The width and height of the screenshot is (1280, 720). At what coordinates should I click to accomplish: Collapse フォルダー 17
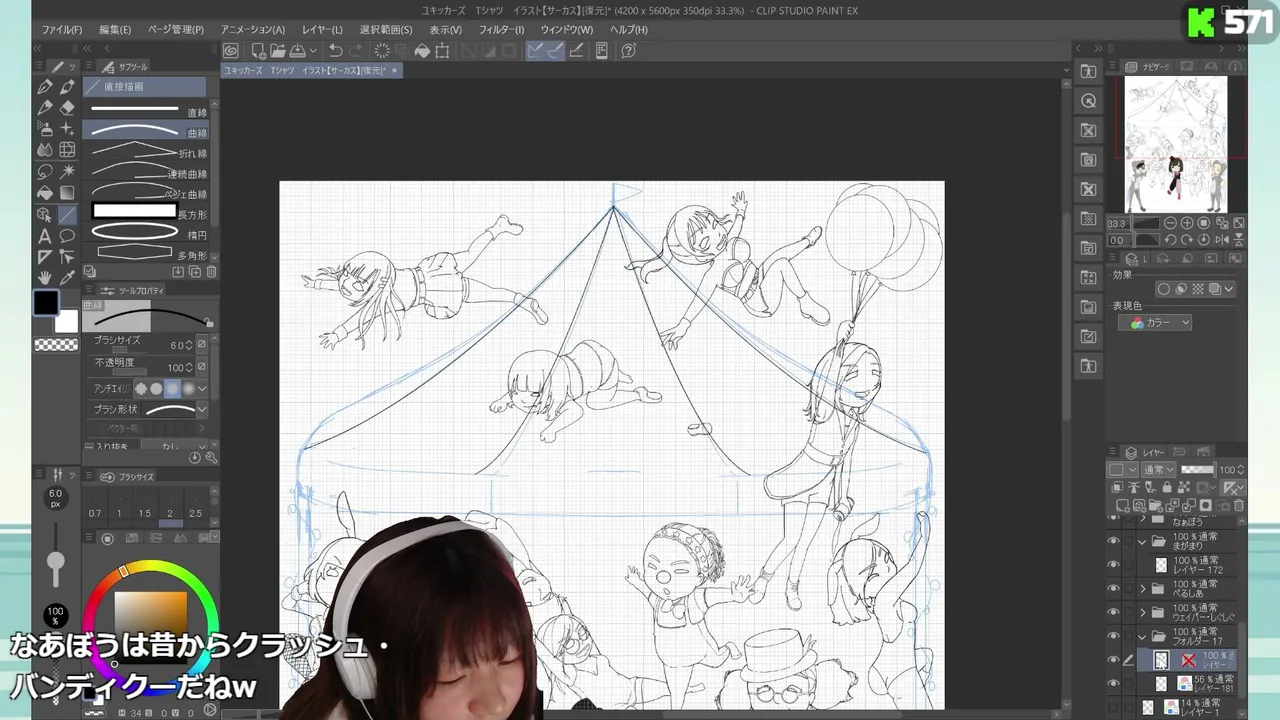(1143, 636)
